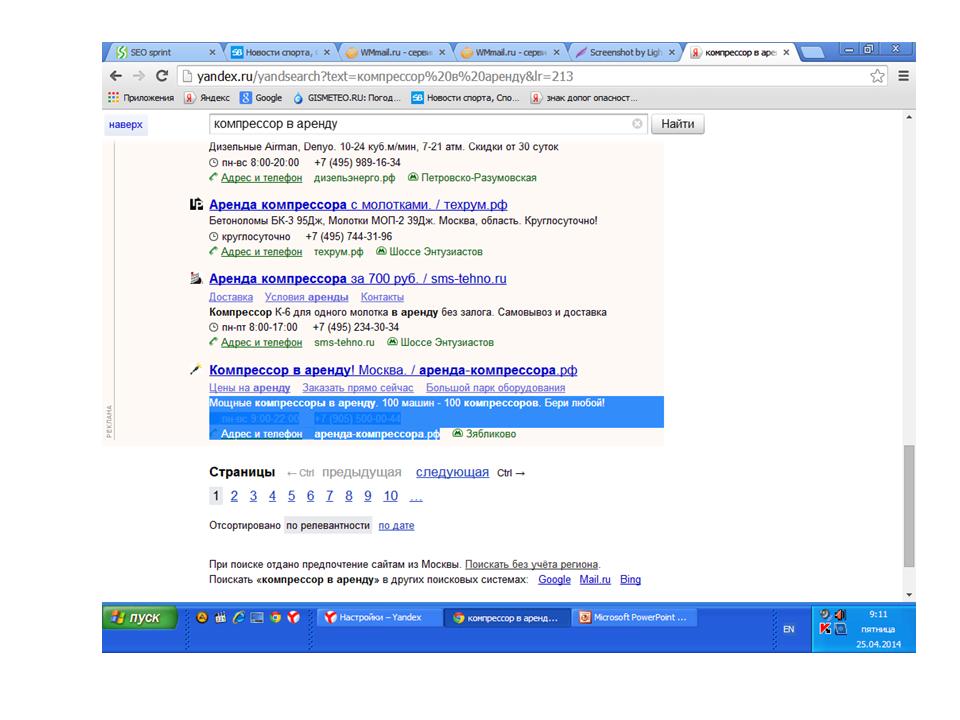Bookmark page with the star icon
This screenshot has height=720, width=960.
877,76
